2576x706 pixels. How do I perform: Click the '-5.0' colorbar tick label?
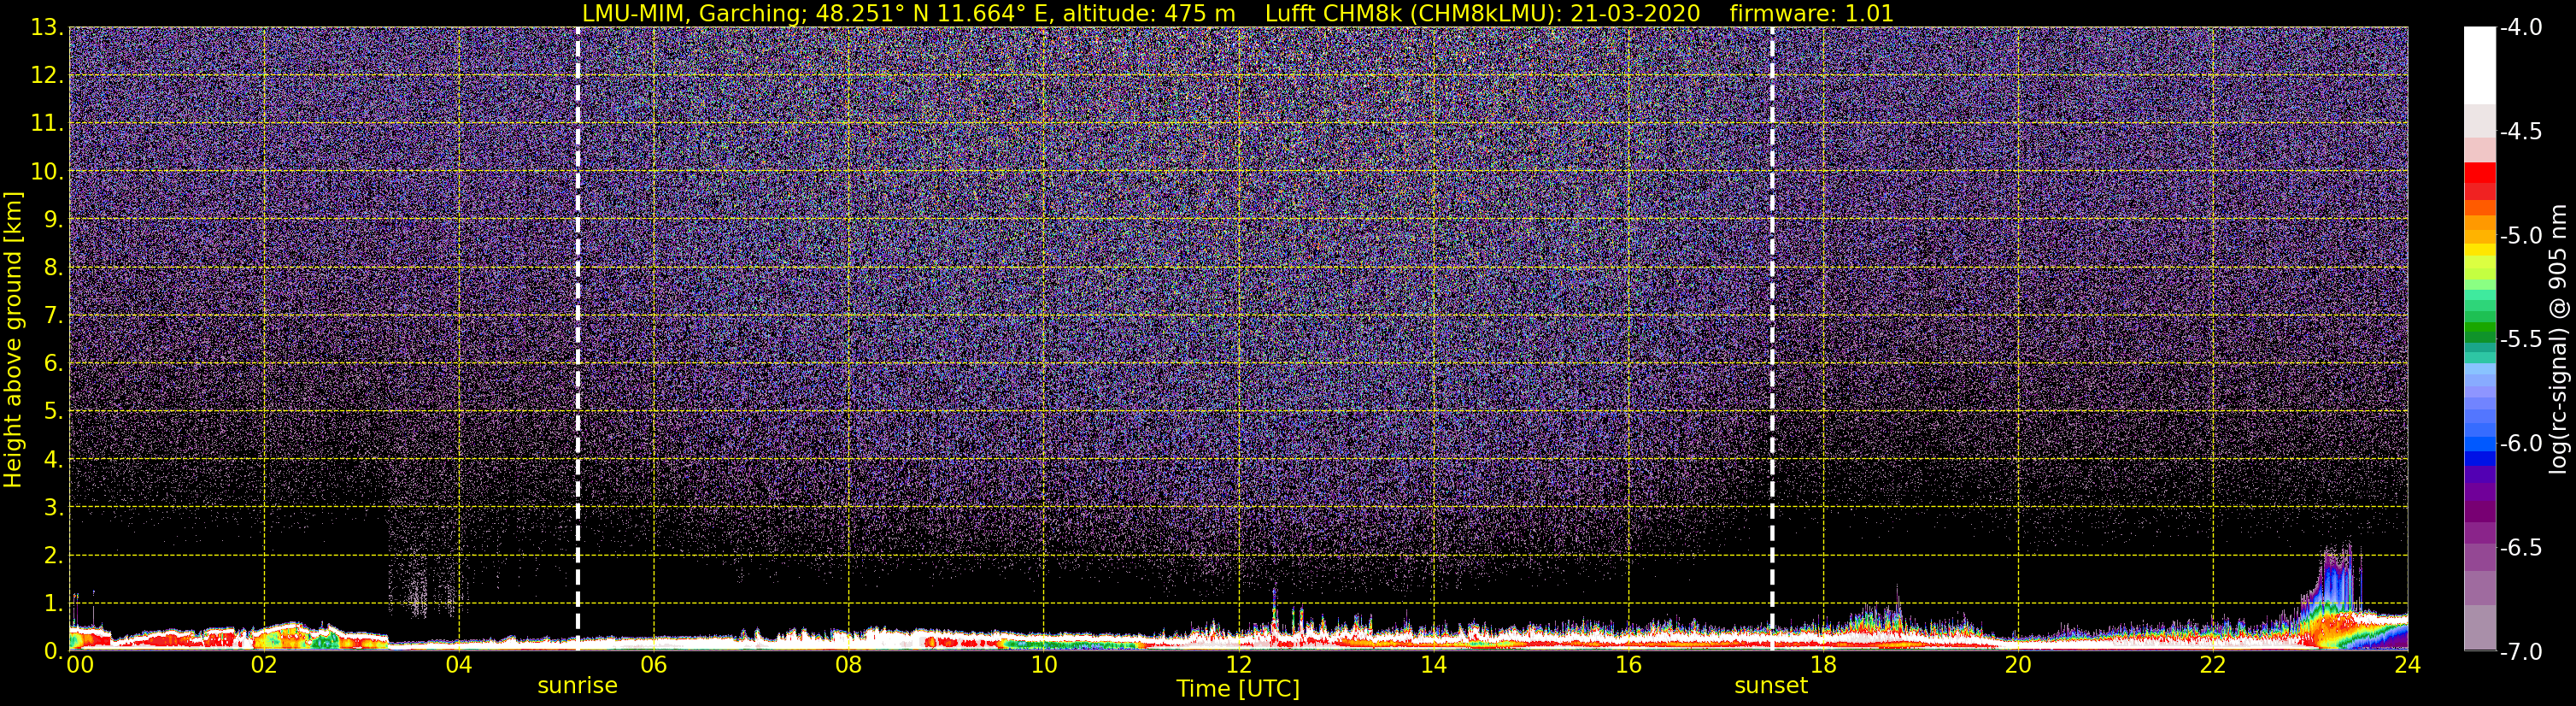pos(2520,236)
